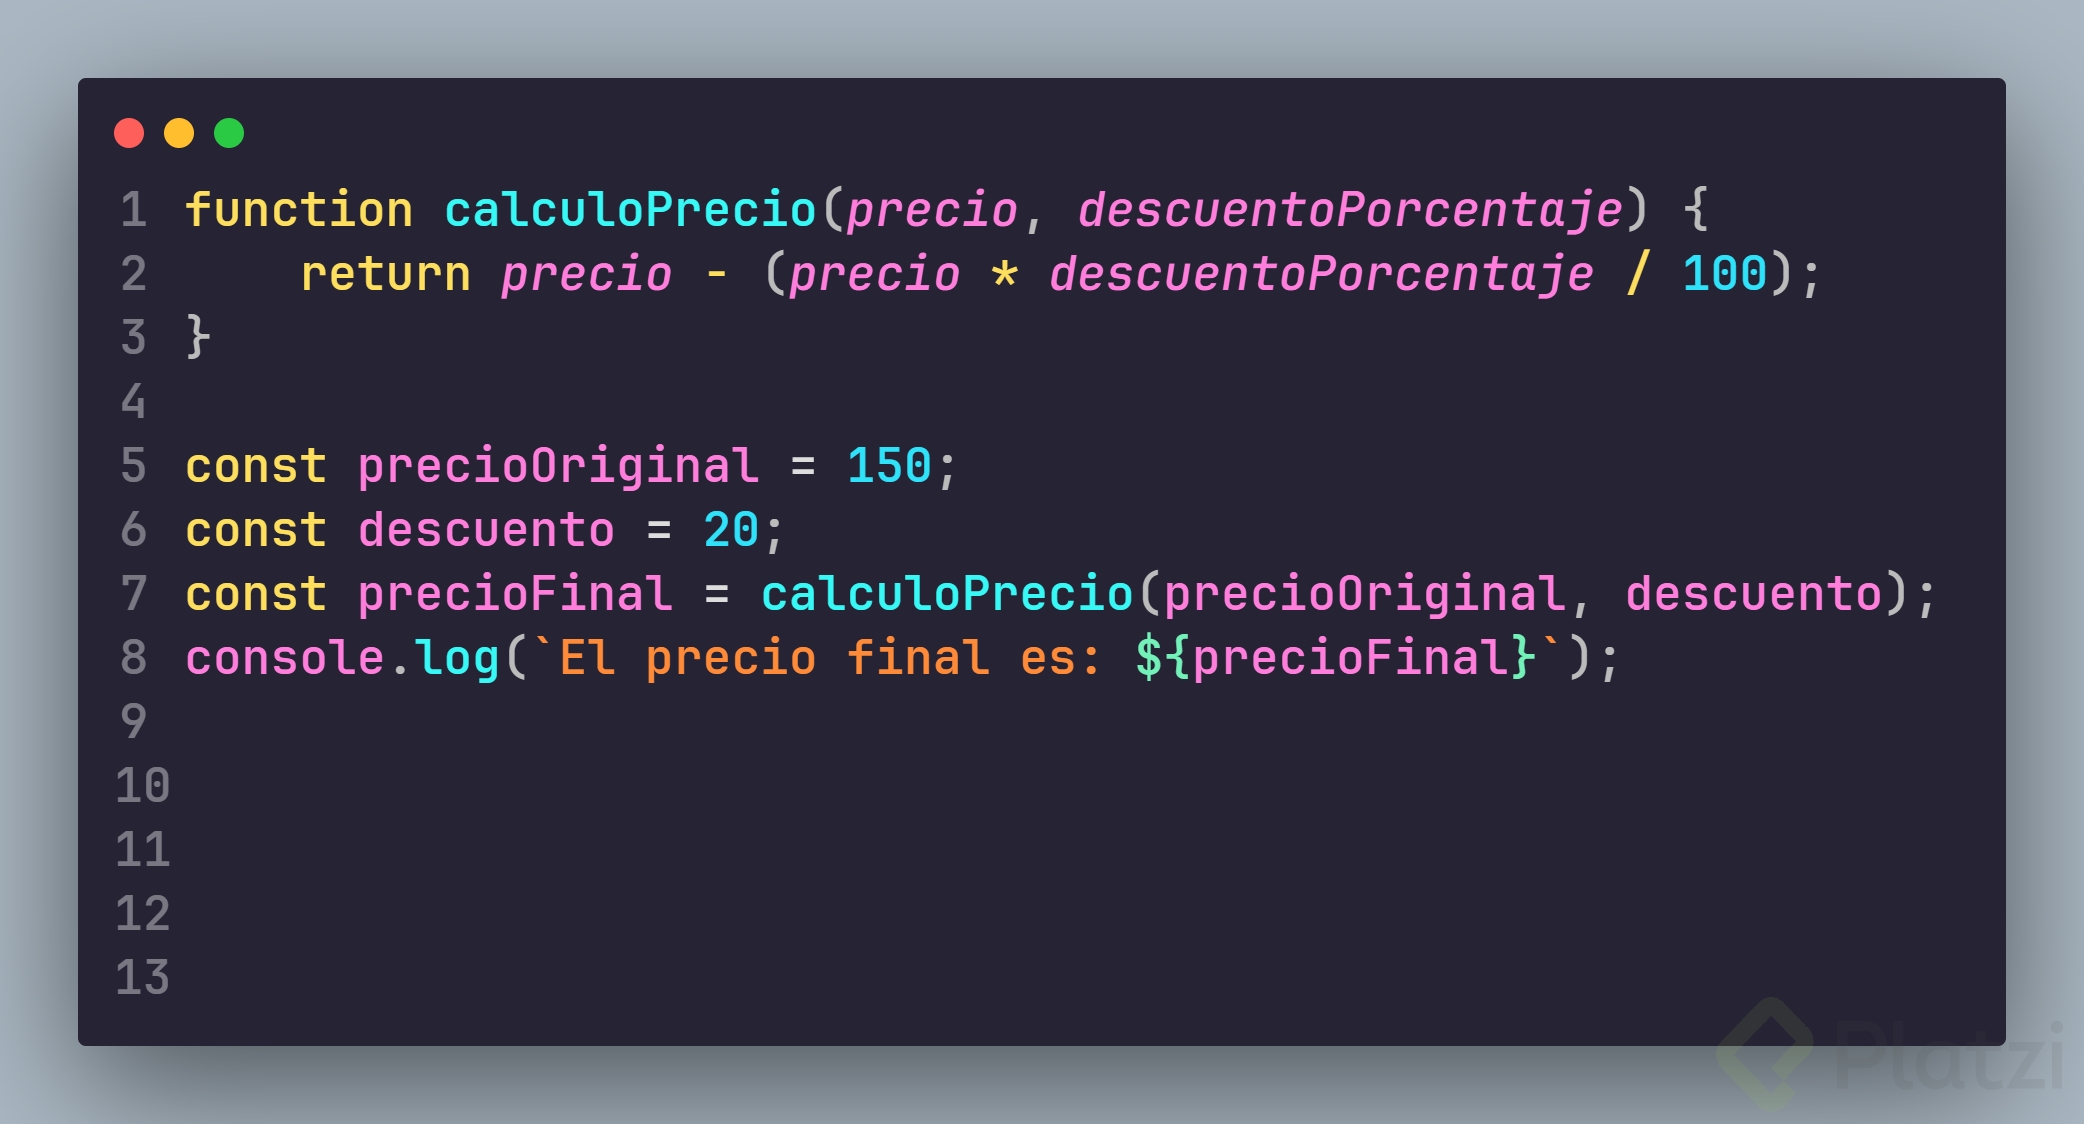Screen dimensions: 2084x1124
Task: Click the Platzi watermark logo
Action: 1890,1055
